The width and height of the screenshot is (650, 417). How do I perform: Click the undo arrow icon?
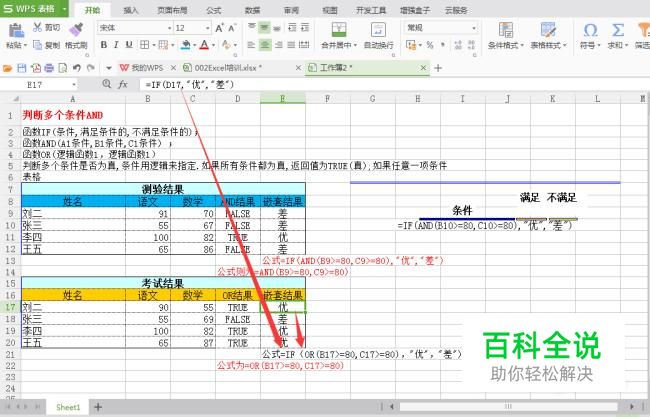click(x=76, y=68)
